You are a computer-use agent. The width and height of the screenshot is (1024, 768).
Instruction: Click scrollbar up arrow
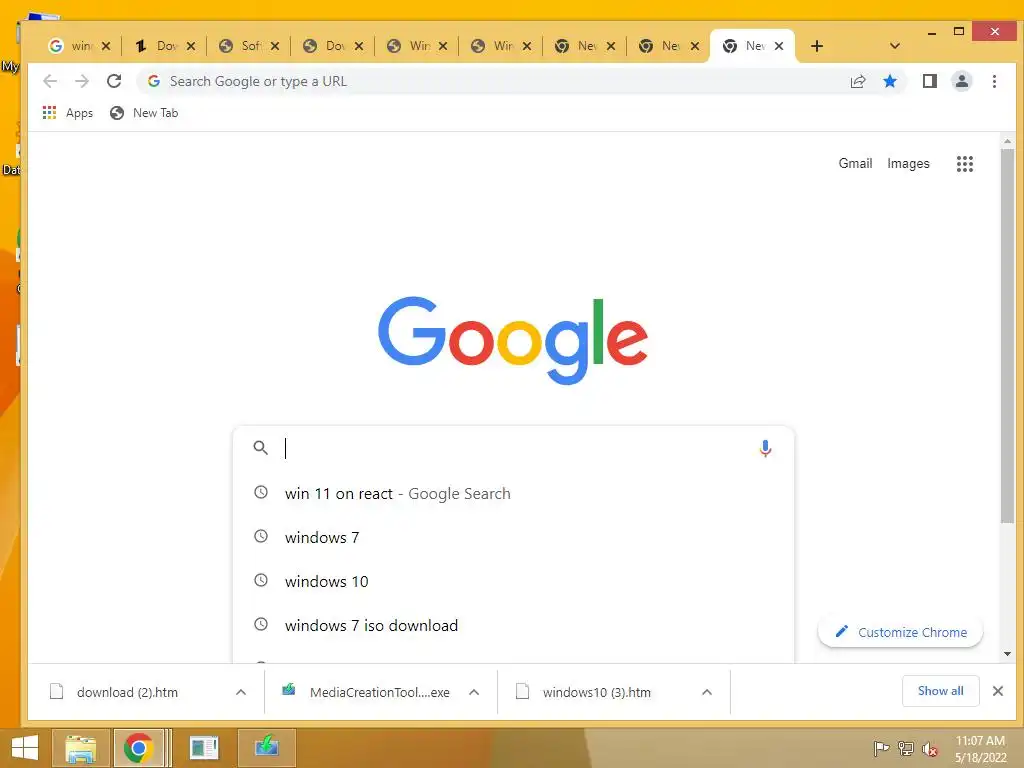(x=1007, y=141)
